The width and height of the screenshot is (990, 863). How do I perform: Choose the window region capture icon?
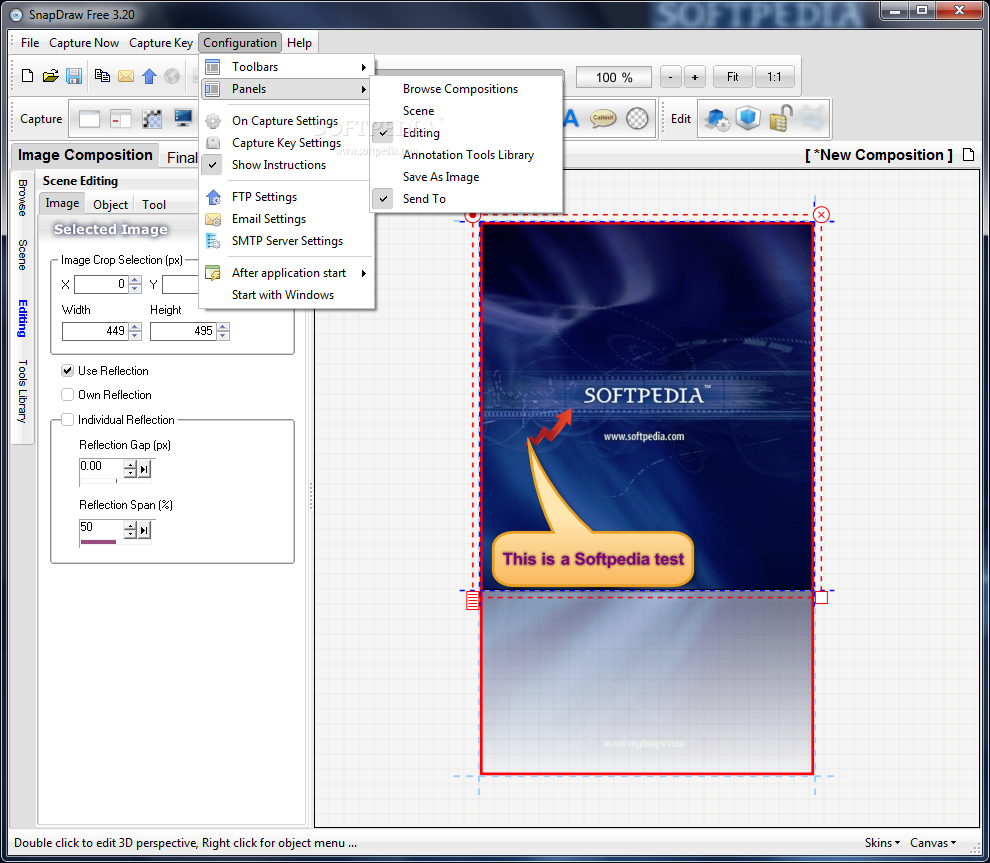[121, 119]
